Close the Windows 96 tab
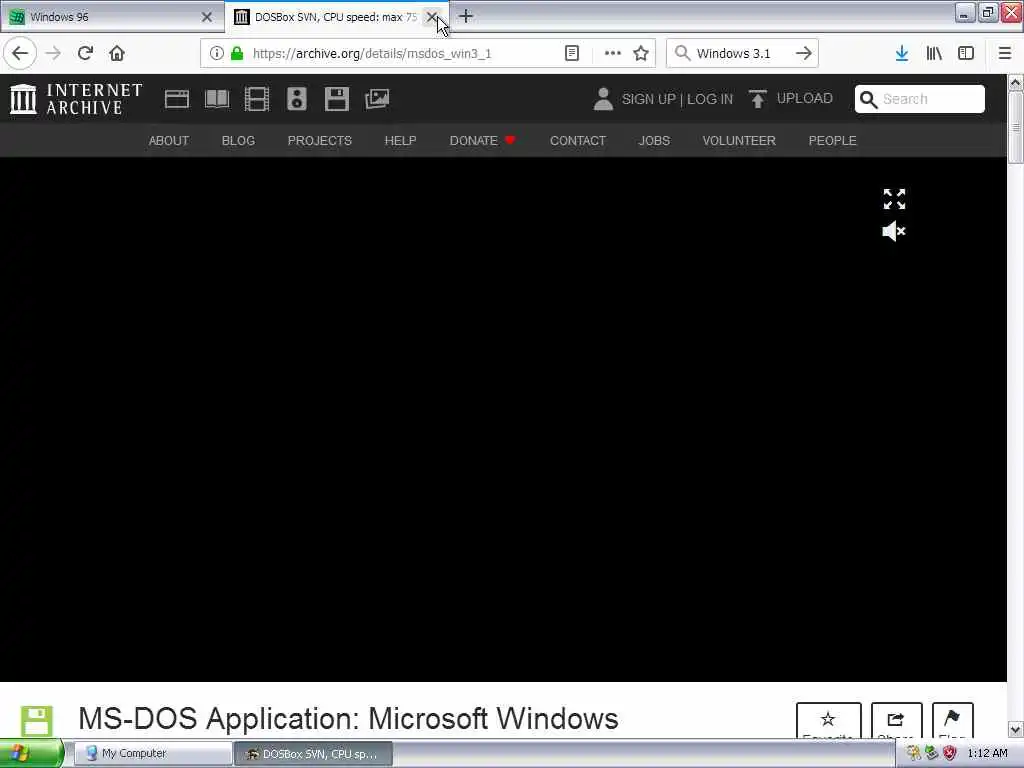 207,17
